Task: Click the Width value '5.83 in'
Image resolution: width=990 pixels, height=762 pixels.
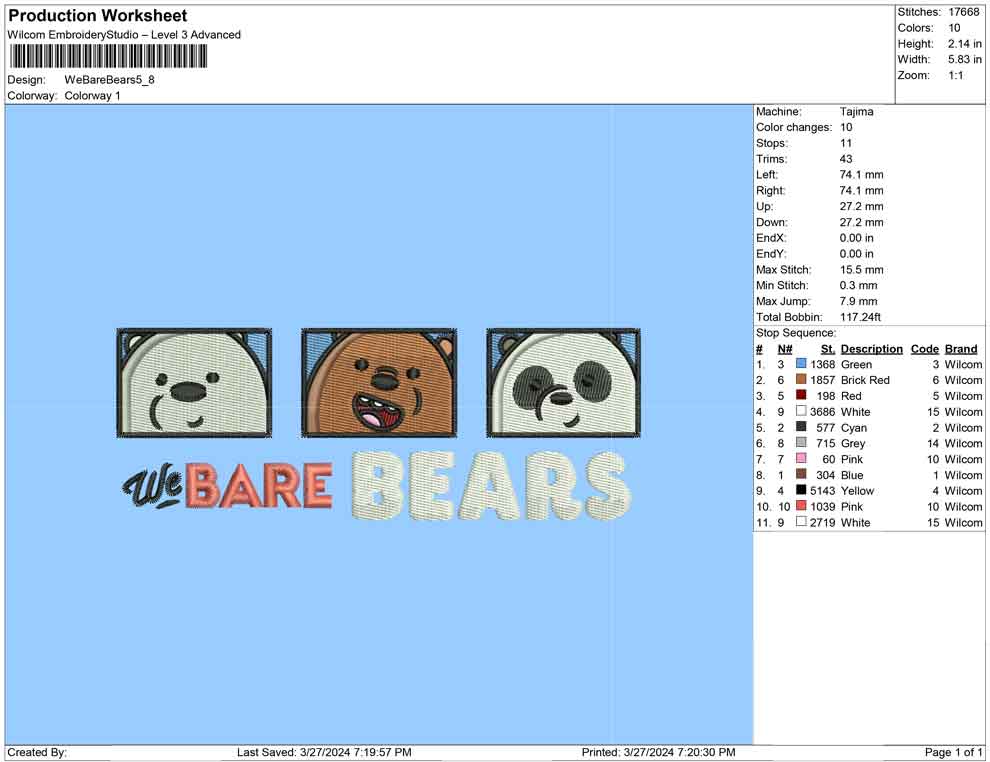Action: click(x=965, y=59)
